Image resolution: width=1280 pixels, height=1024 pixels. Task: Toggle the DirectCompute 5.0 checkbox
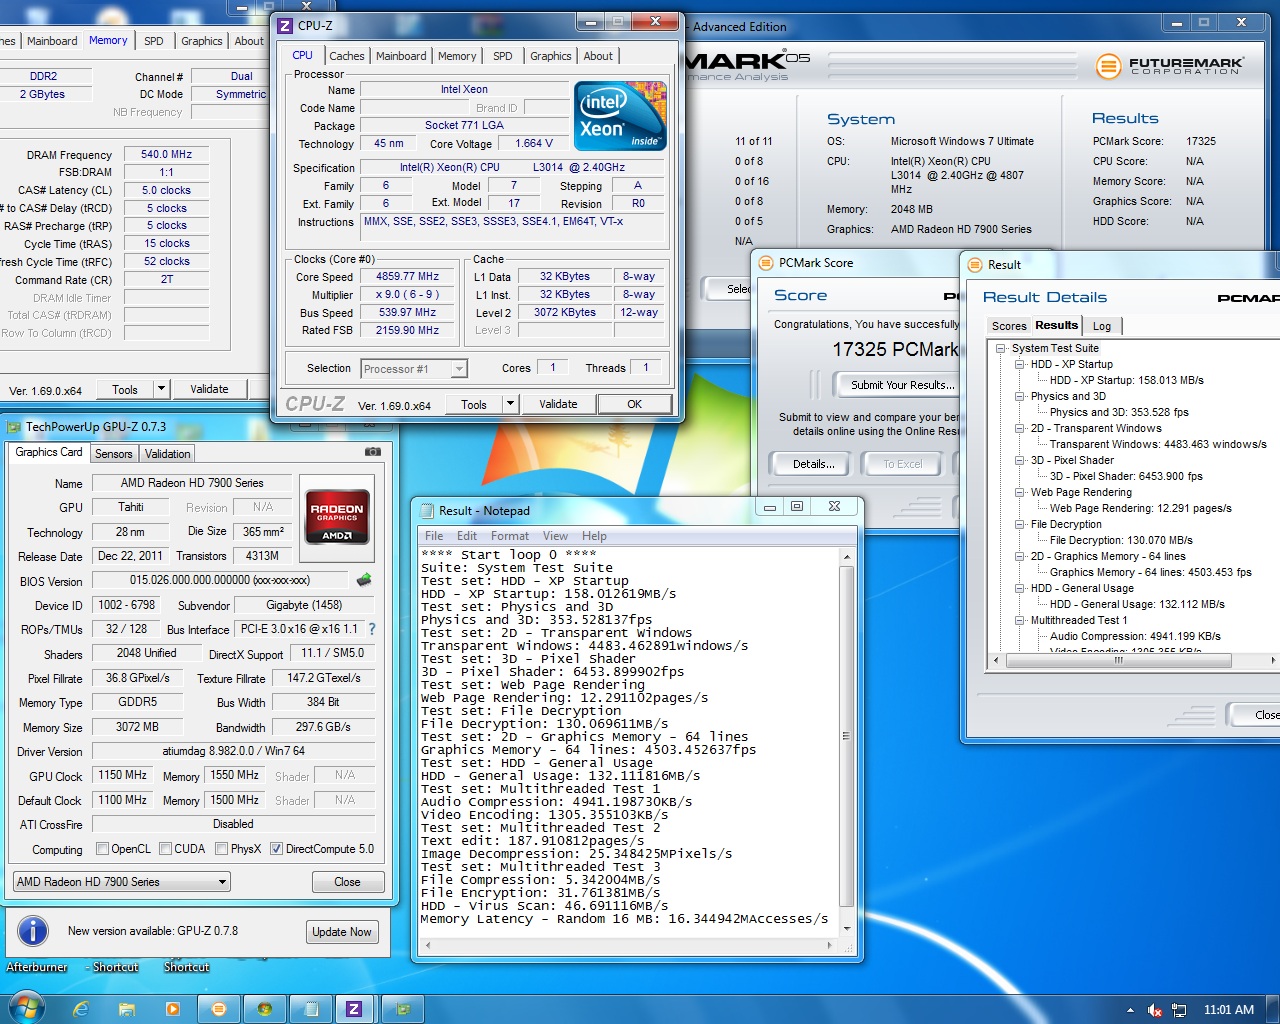[276, 849]
